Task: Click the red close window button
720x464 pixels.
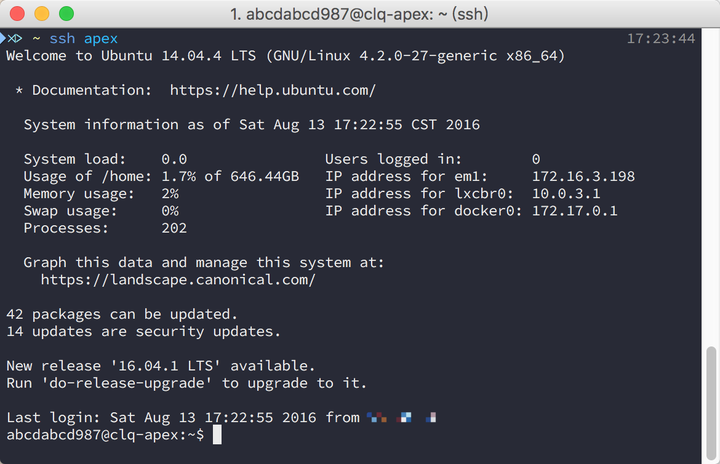Action: (x=20, y=15)
